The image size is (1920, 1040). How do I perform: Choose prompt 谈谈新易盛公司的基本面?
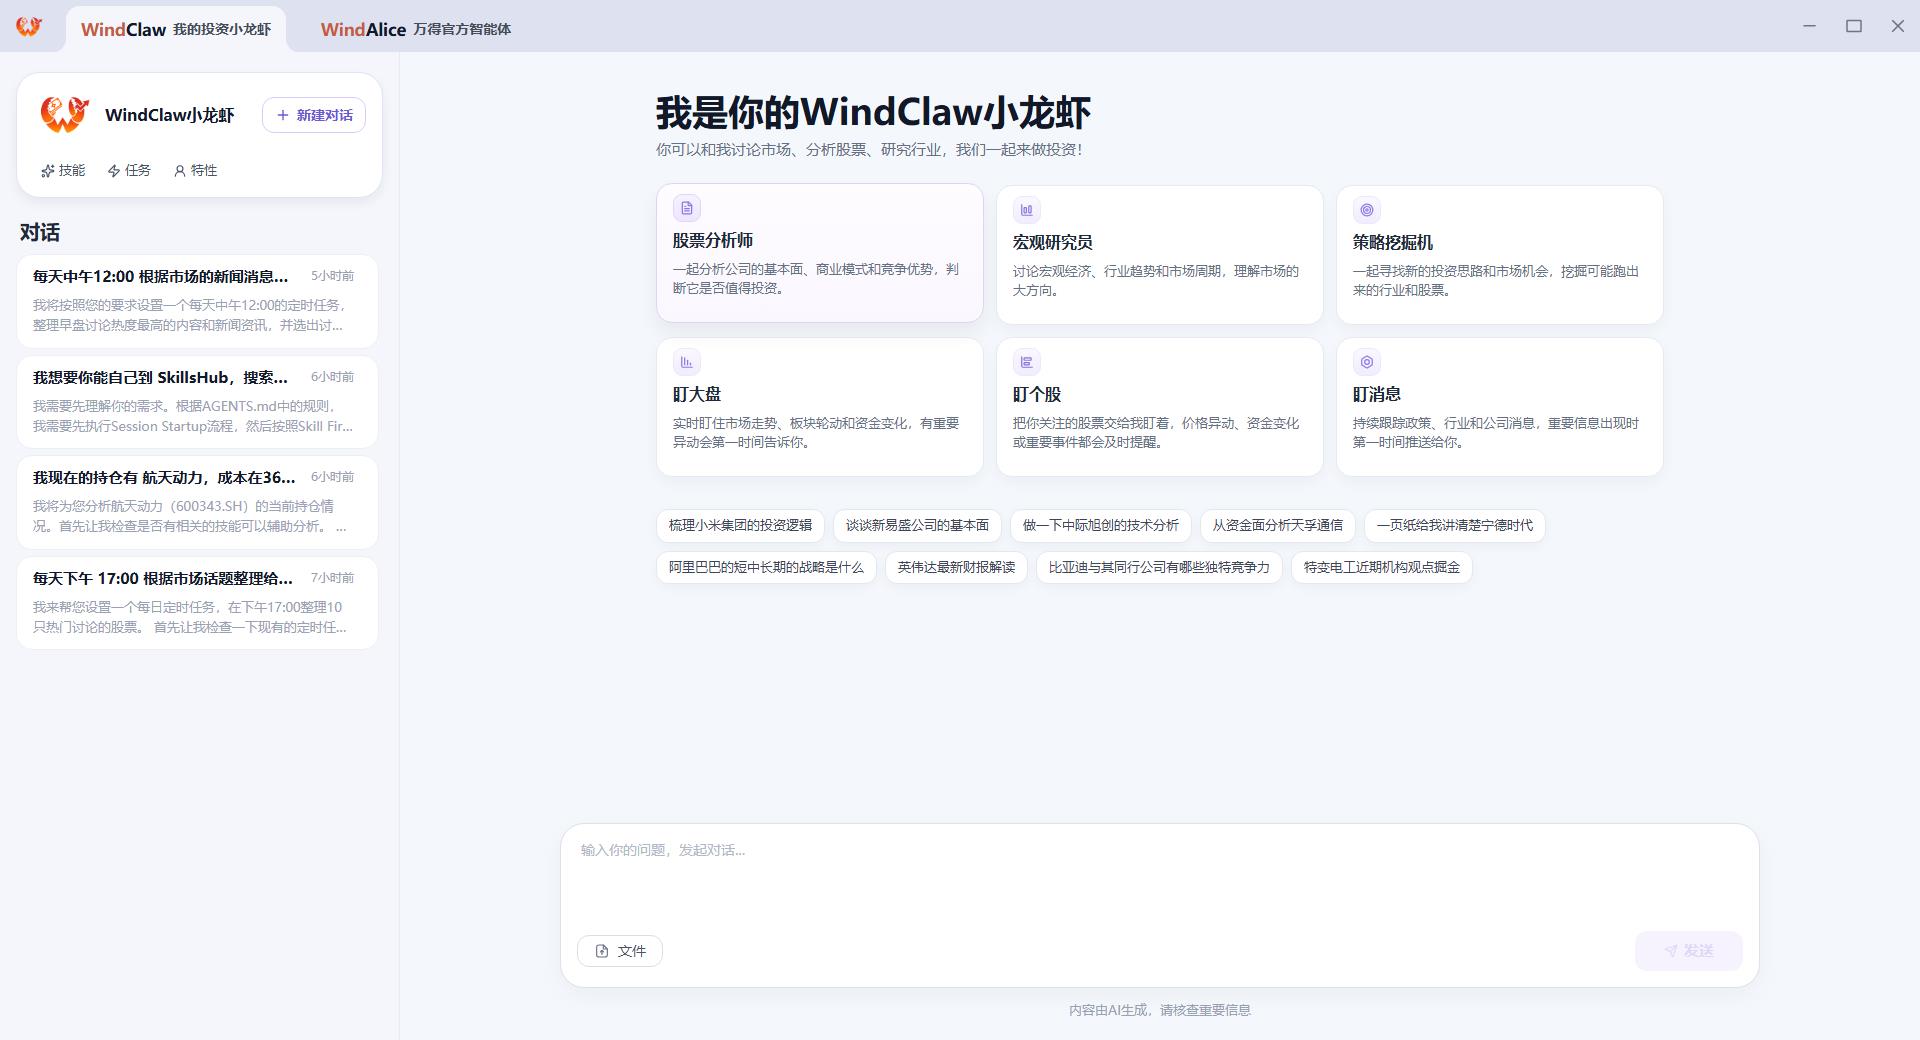[917, 525]
